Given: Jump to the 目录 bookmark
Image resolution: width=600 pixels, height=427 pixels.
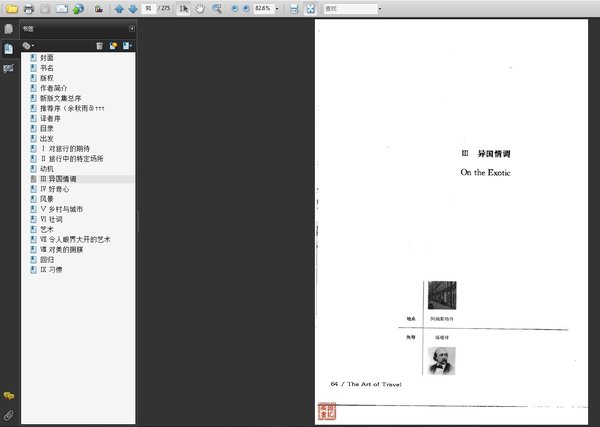Looking at the screenshot, I should point(46,129).
